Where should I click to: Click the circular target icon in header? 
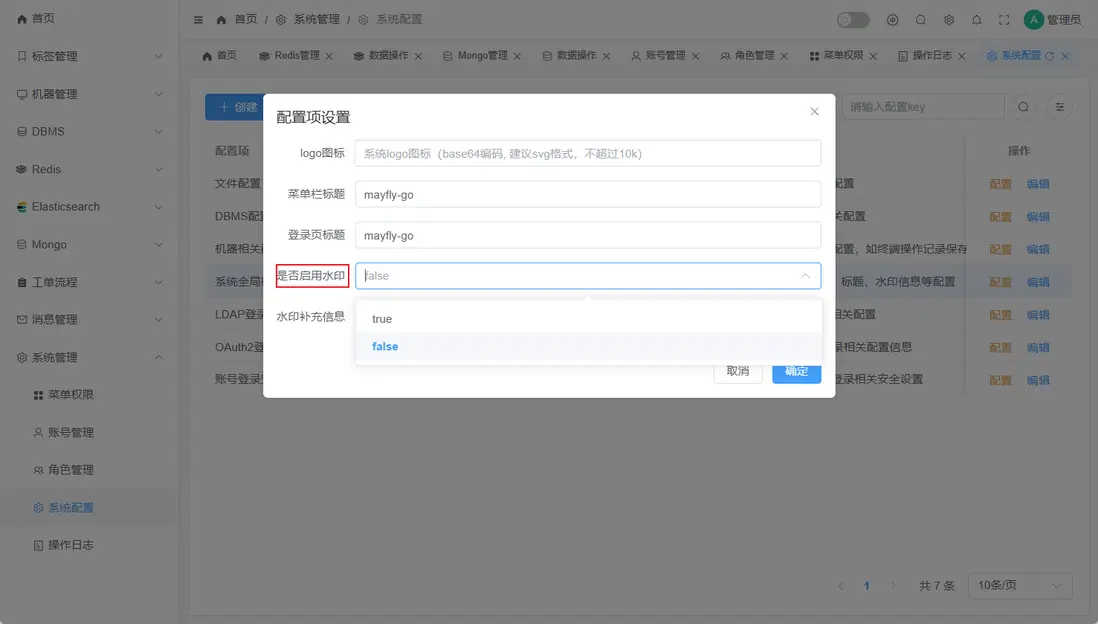[892, 20]
